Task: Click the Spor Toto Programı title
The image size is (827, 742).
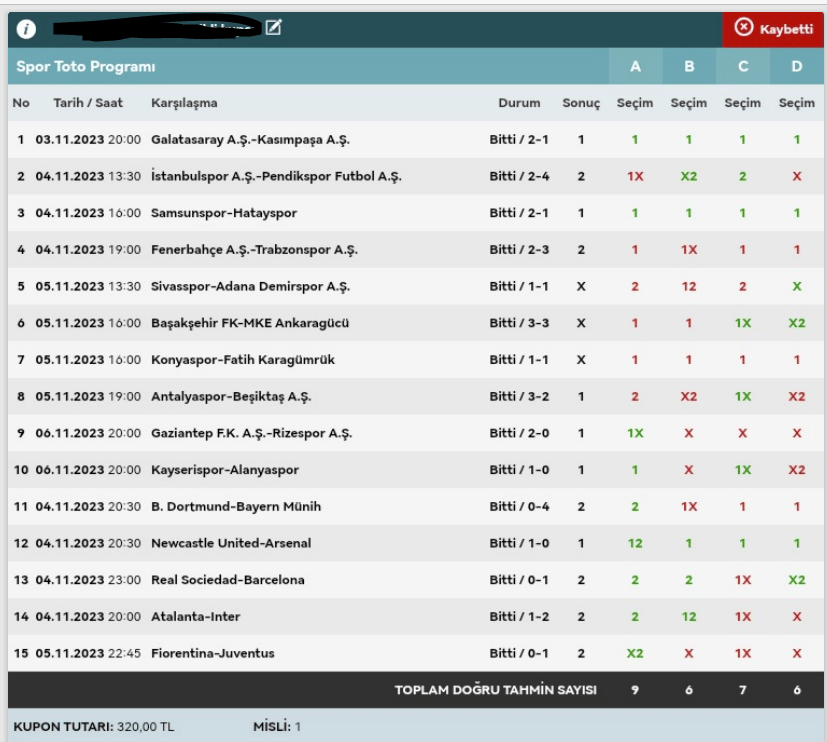Action: pyautogui.click(x=86, y=67)
